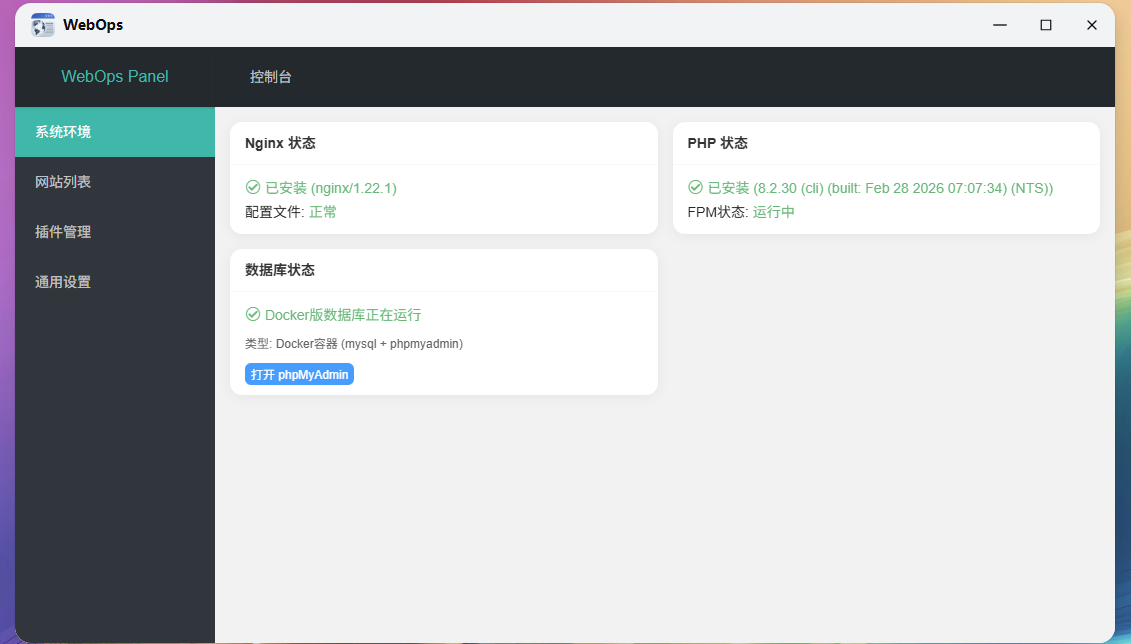Click the Docker容器 type description text
The height and width of the screenshot is (644, 1131).
click(x=353, y=344)
